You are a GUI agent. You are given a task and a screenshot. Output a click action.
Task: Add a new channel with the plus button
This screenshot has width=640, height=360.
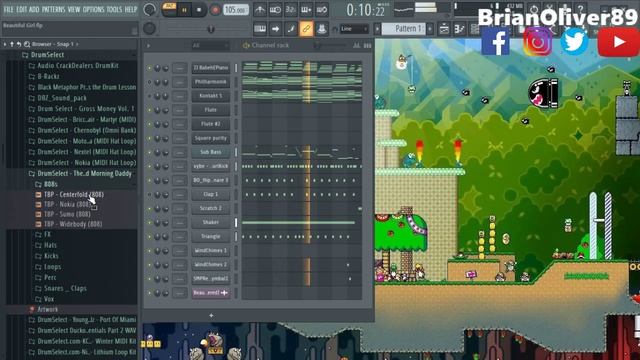211,315
